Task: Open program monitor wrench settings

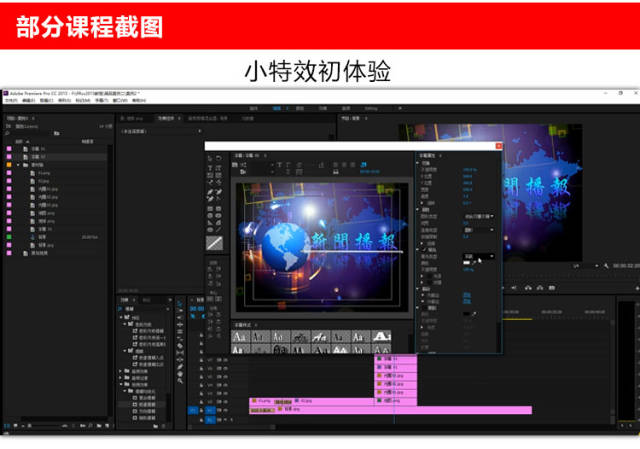Action: click(x=607, y=266)
